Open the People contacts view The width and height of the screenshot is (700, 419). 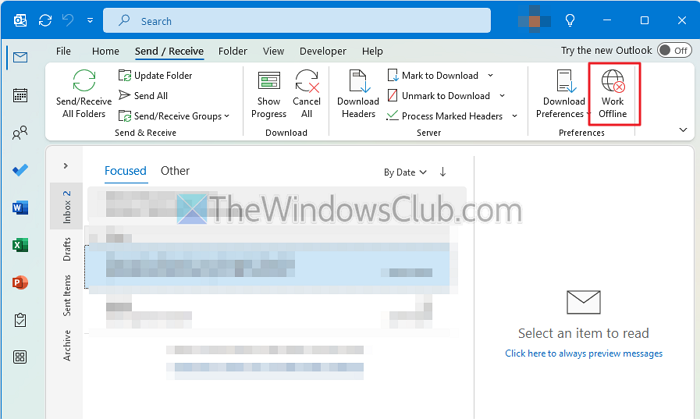(20, 133)
